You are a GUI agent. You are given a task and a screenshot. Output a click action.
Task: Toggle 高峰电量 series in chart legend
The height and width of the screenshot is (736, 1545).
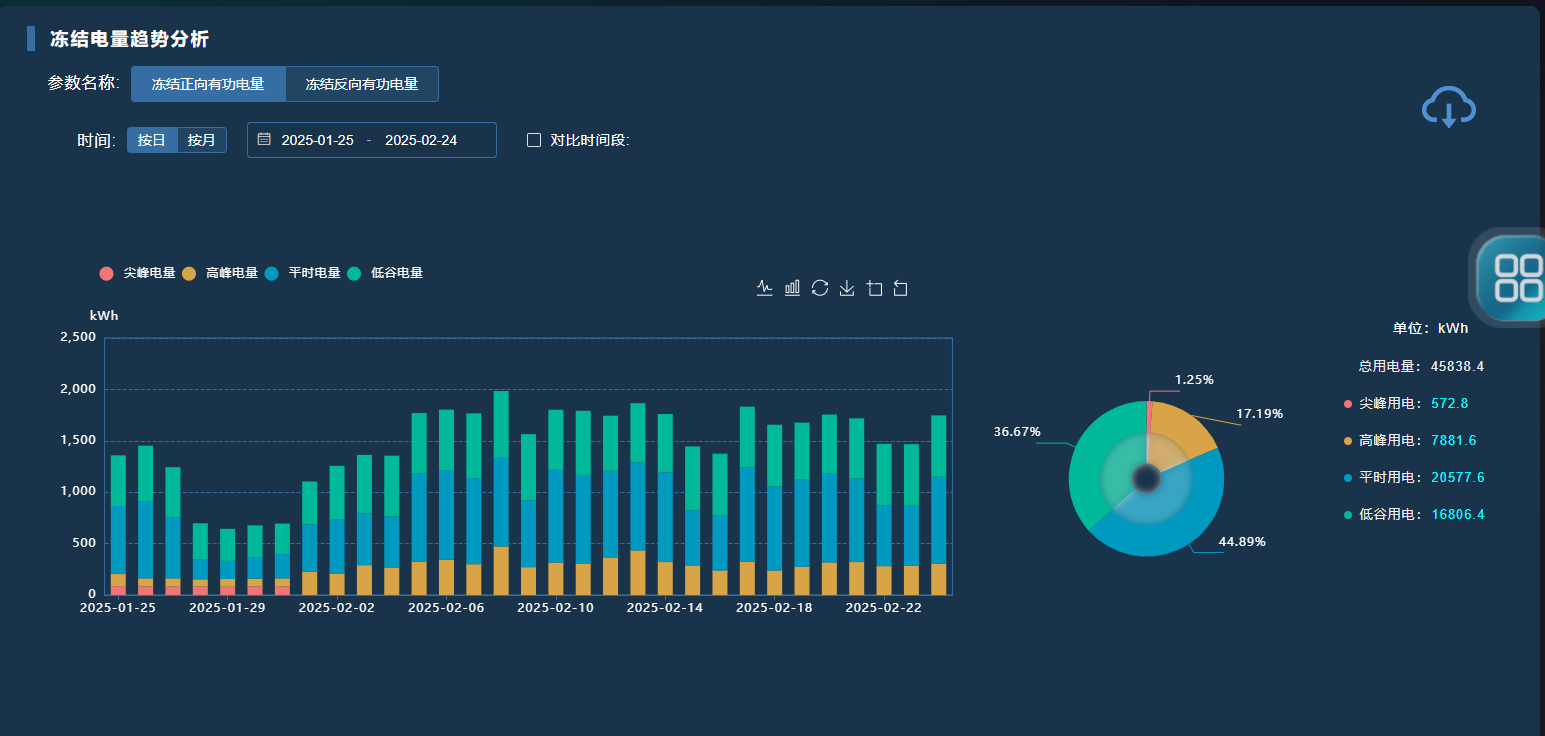220,273
